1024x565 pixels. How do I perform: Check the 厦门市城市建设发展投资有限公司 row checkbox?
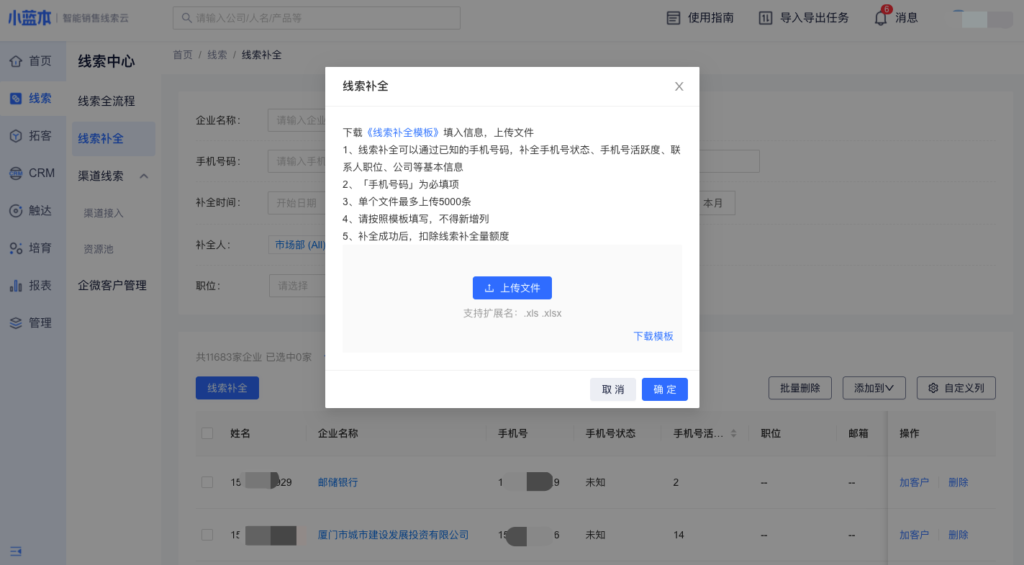click(207, 535)
